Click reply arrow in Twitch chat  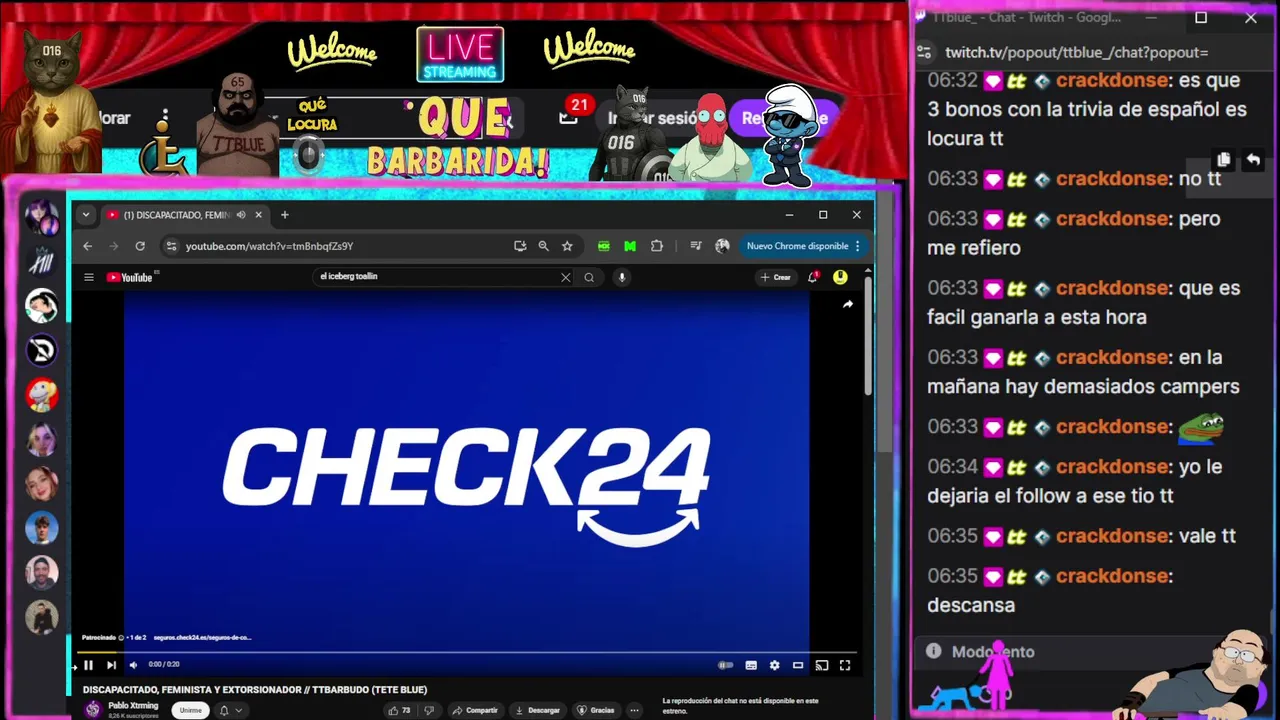[x=1253, y=160]
